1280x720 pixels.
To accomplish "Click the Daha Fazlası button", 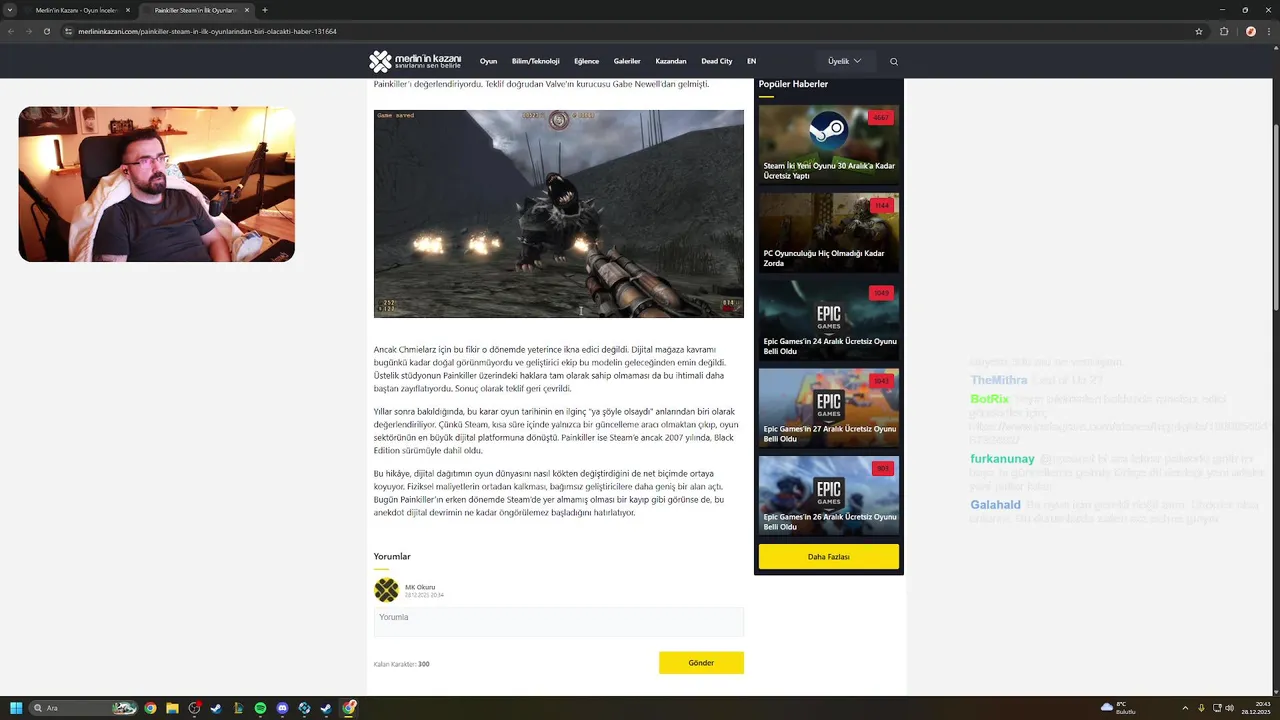I will tap(829, 556).
